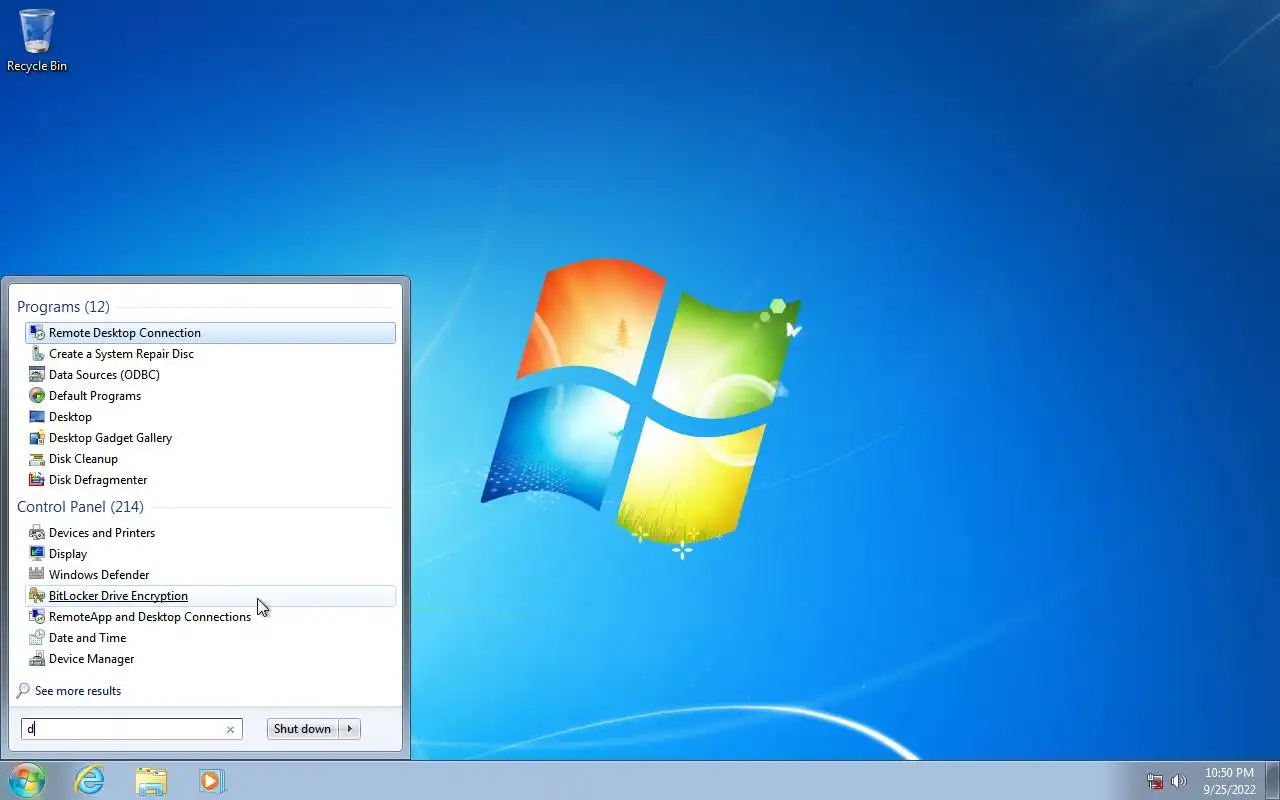Click Remote Desktop Connection icon

pyautogui.click(x=37, y=333)
